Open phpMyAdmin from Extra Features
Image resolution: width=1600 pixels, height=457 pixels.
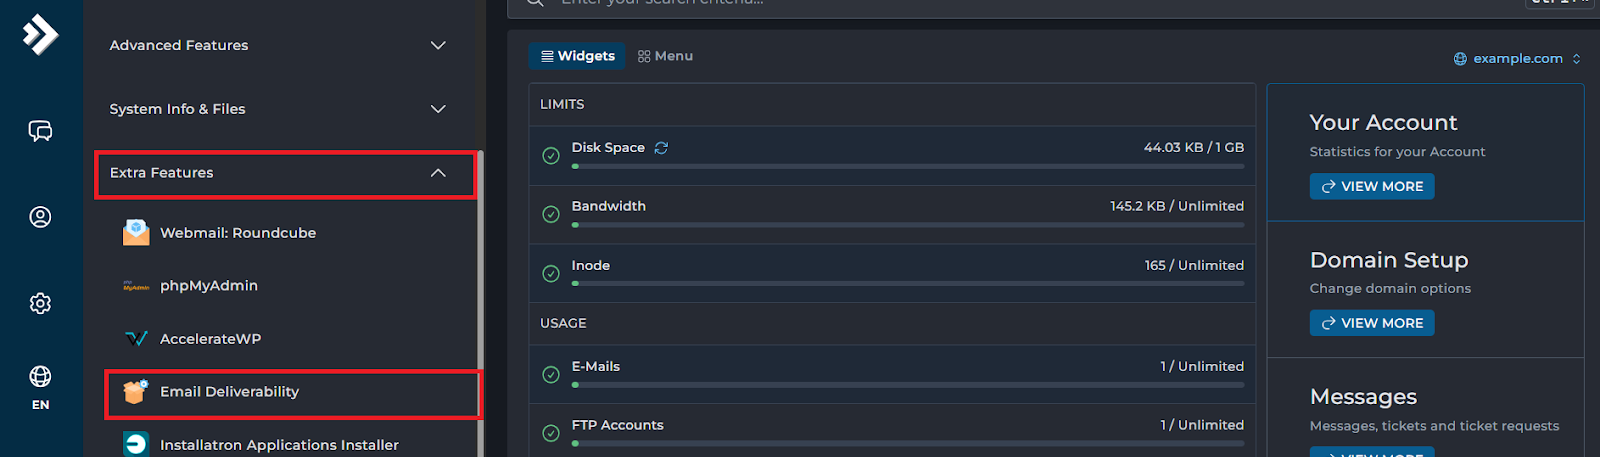click(x=208, y=286)
